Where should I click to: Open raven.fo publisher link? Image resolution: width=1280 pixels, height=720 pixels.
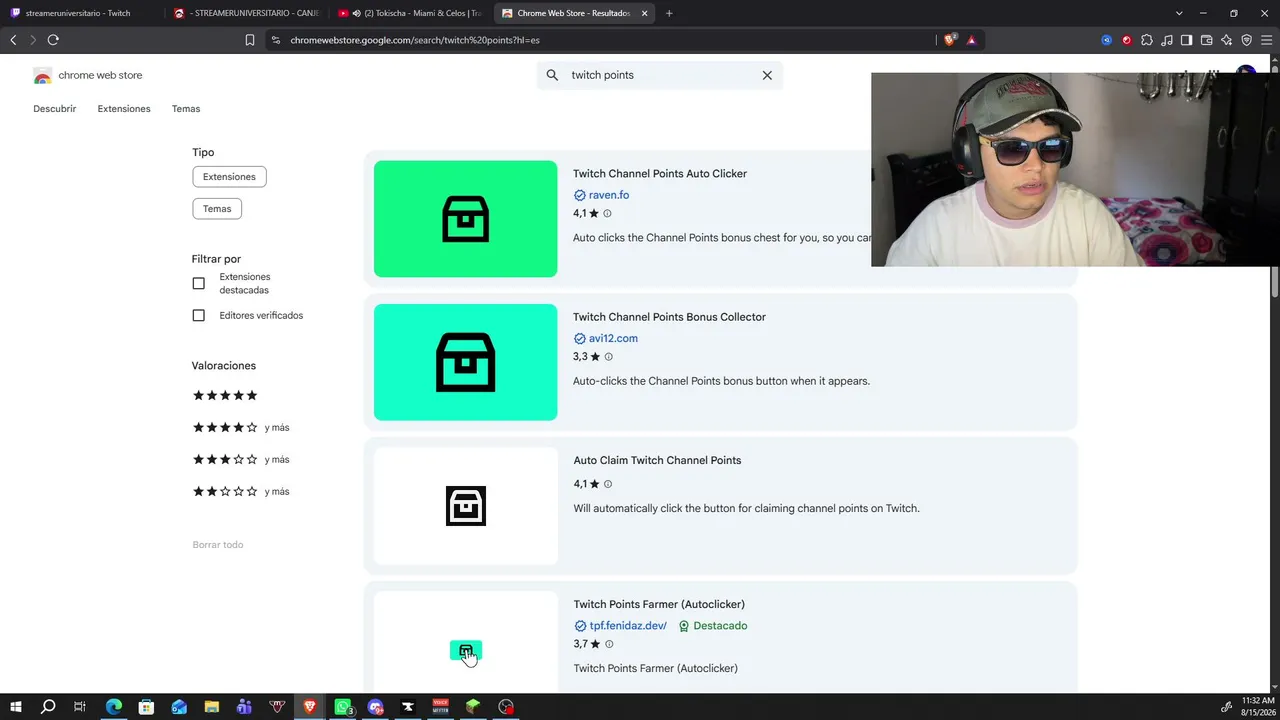[609, 195]
